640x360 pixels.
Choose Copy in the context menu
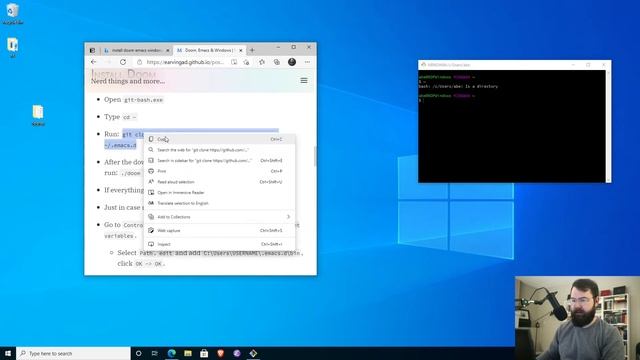pos(219,139)
